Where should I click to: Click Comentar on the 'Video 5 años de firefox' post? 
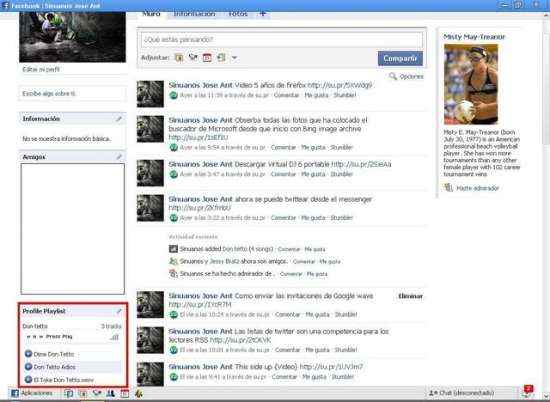point(286,95)
